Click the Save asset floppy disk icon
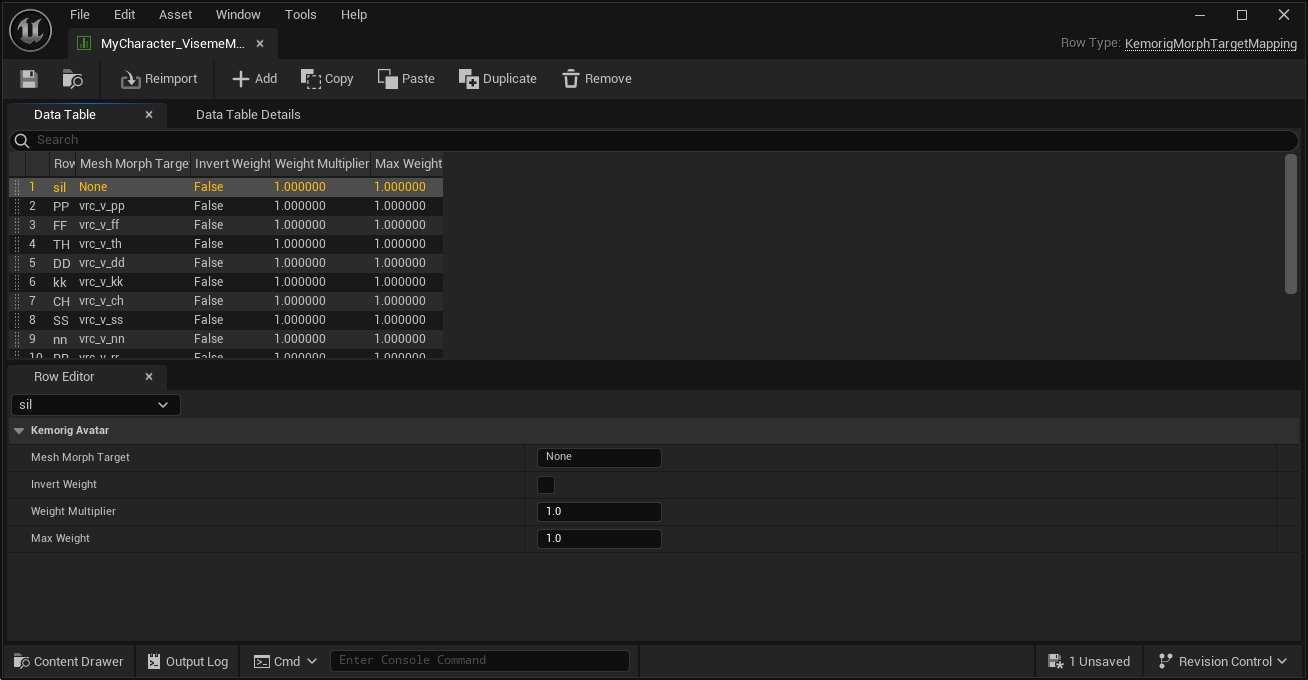1308x680 pixels. tap(28, 79)
